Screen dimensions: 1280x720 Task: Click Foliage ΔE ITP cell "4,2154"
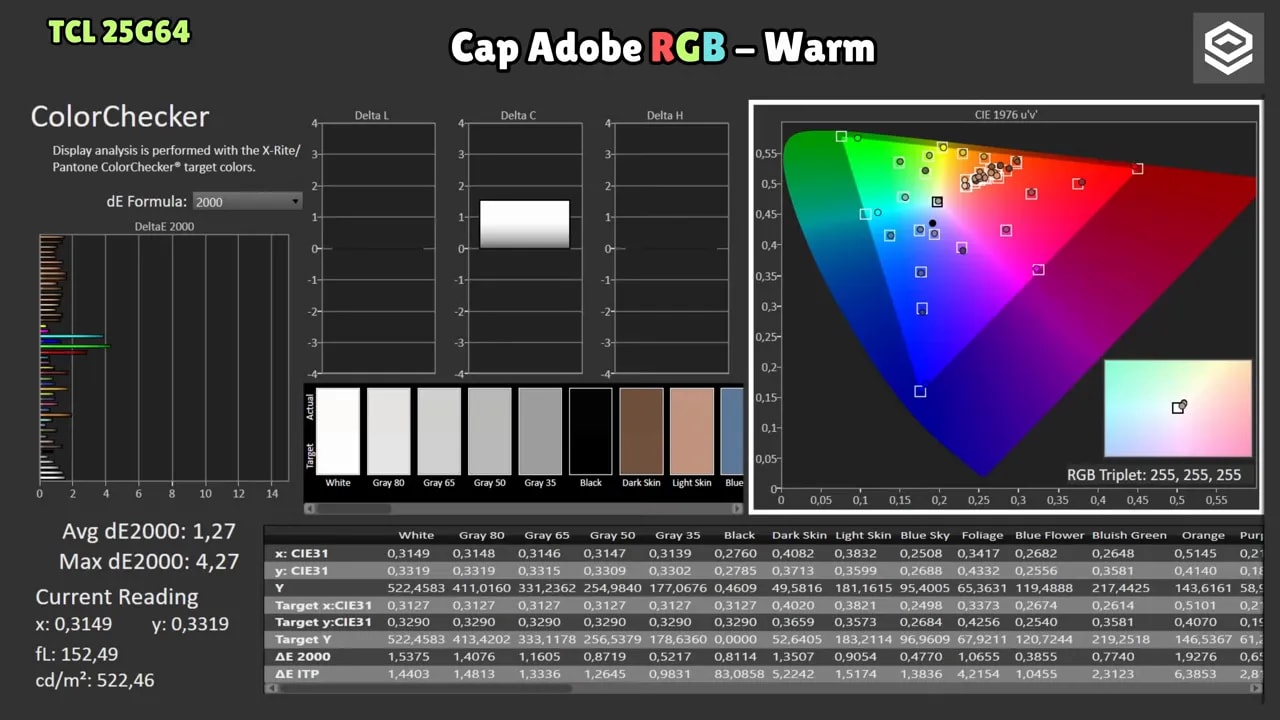[x=982, y=674]
